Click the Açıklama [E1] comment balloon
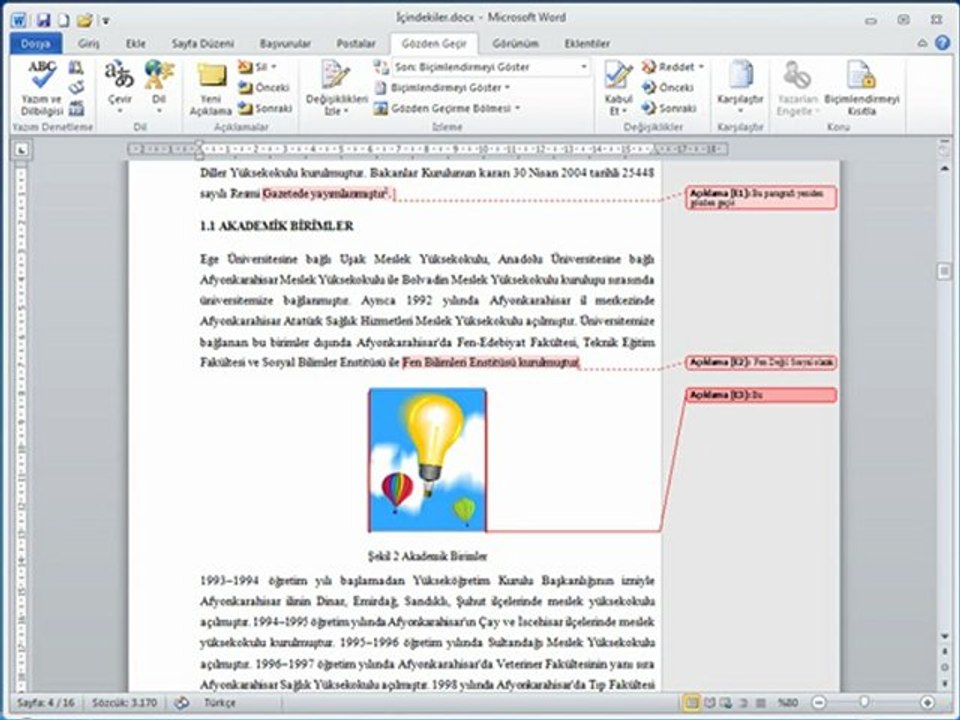Viewport: 960px width, 720px height. pos(761,198)
